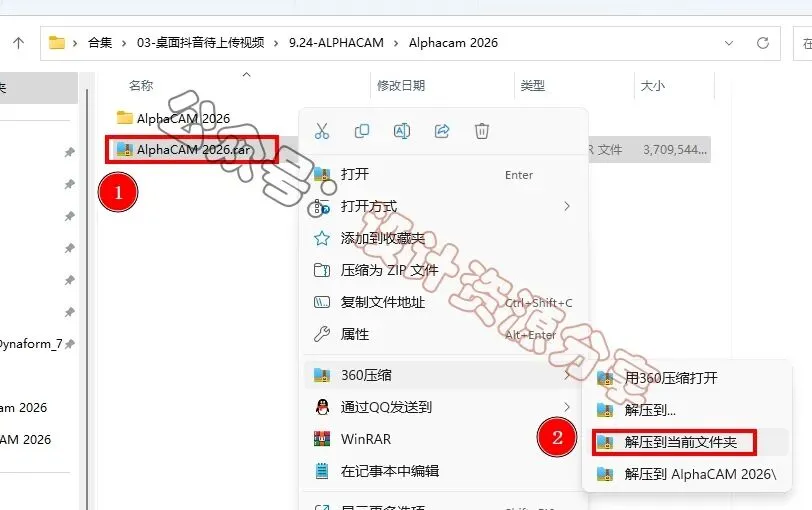Click the path icon beside 复制文件地址
This screenshot has width=812, height=510.
tap(322, 302)
